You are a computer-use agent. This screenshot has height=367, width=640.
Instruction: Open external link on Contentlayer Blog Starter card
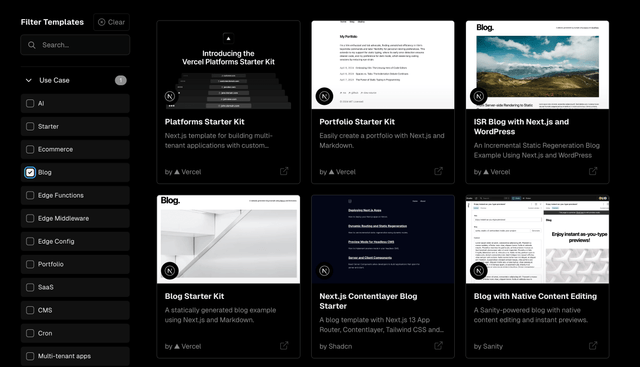click(x=438, y=346)
